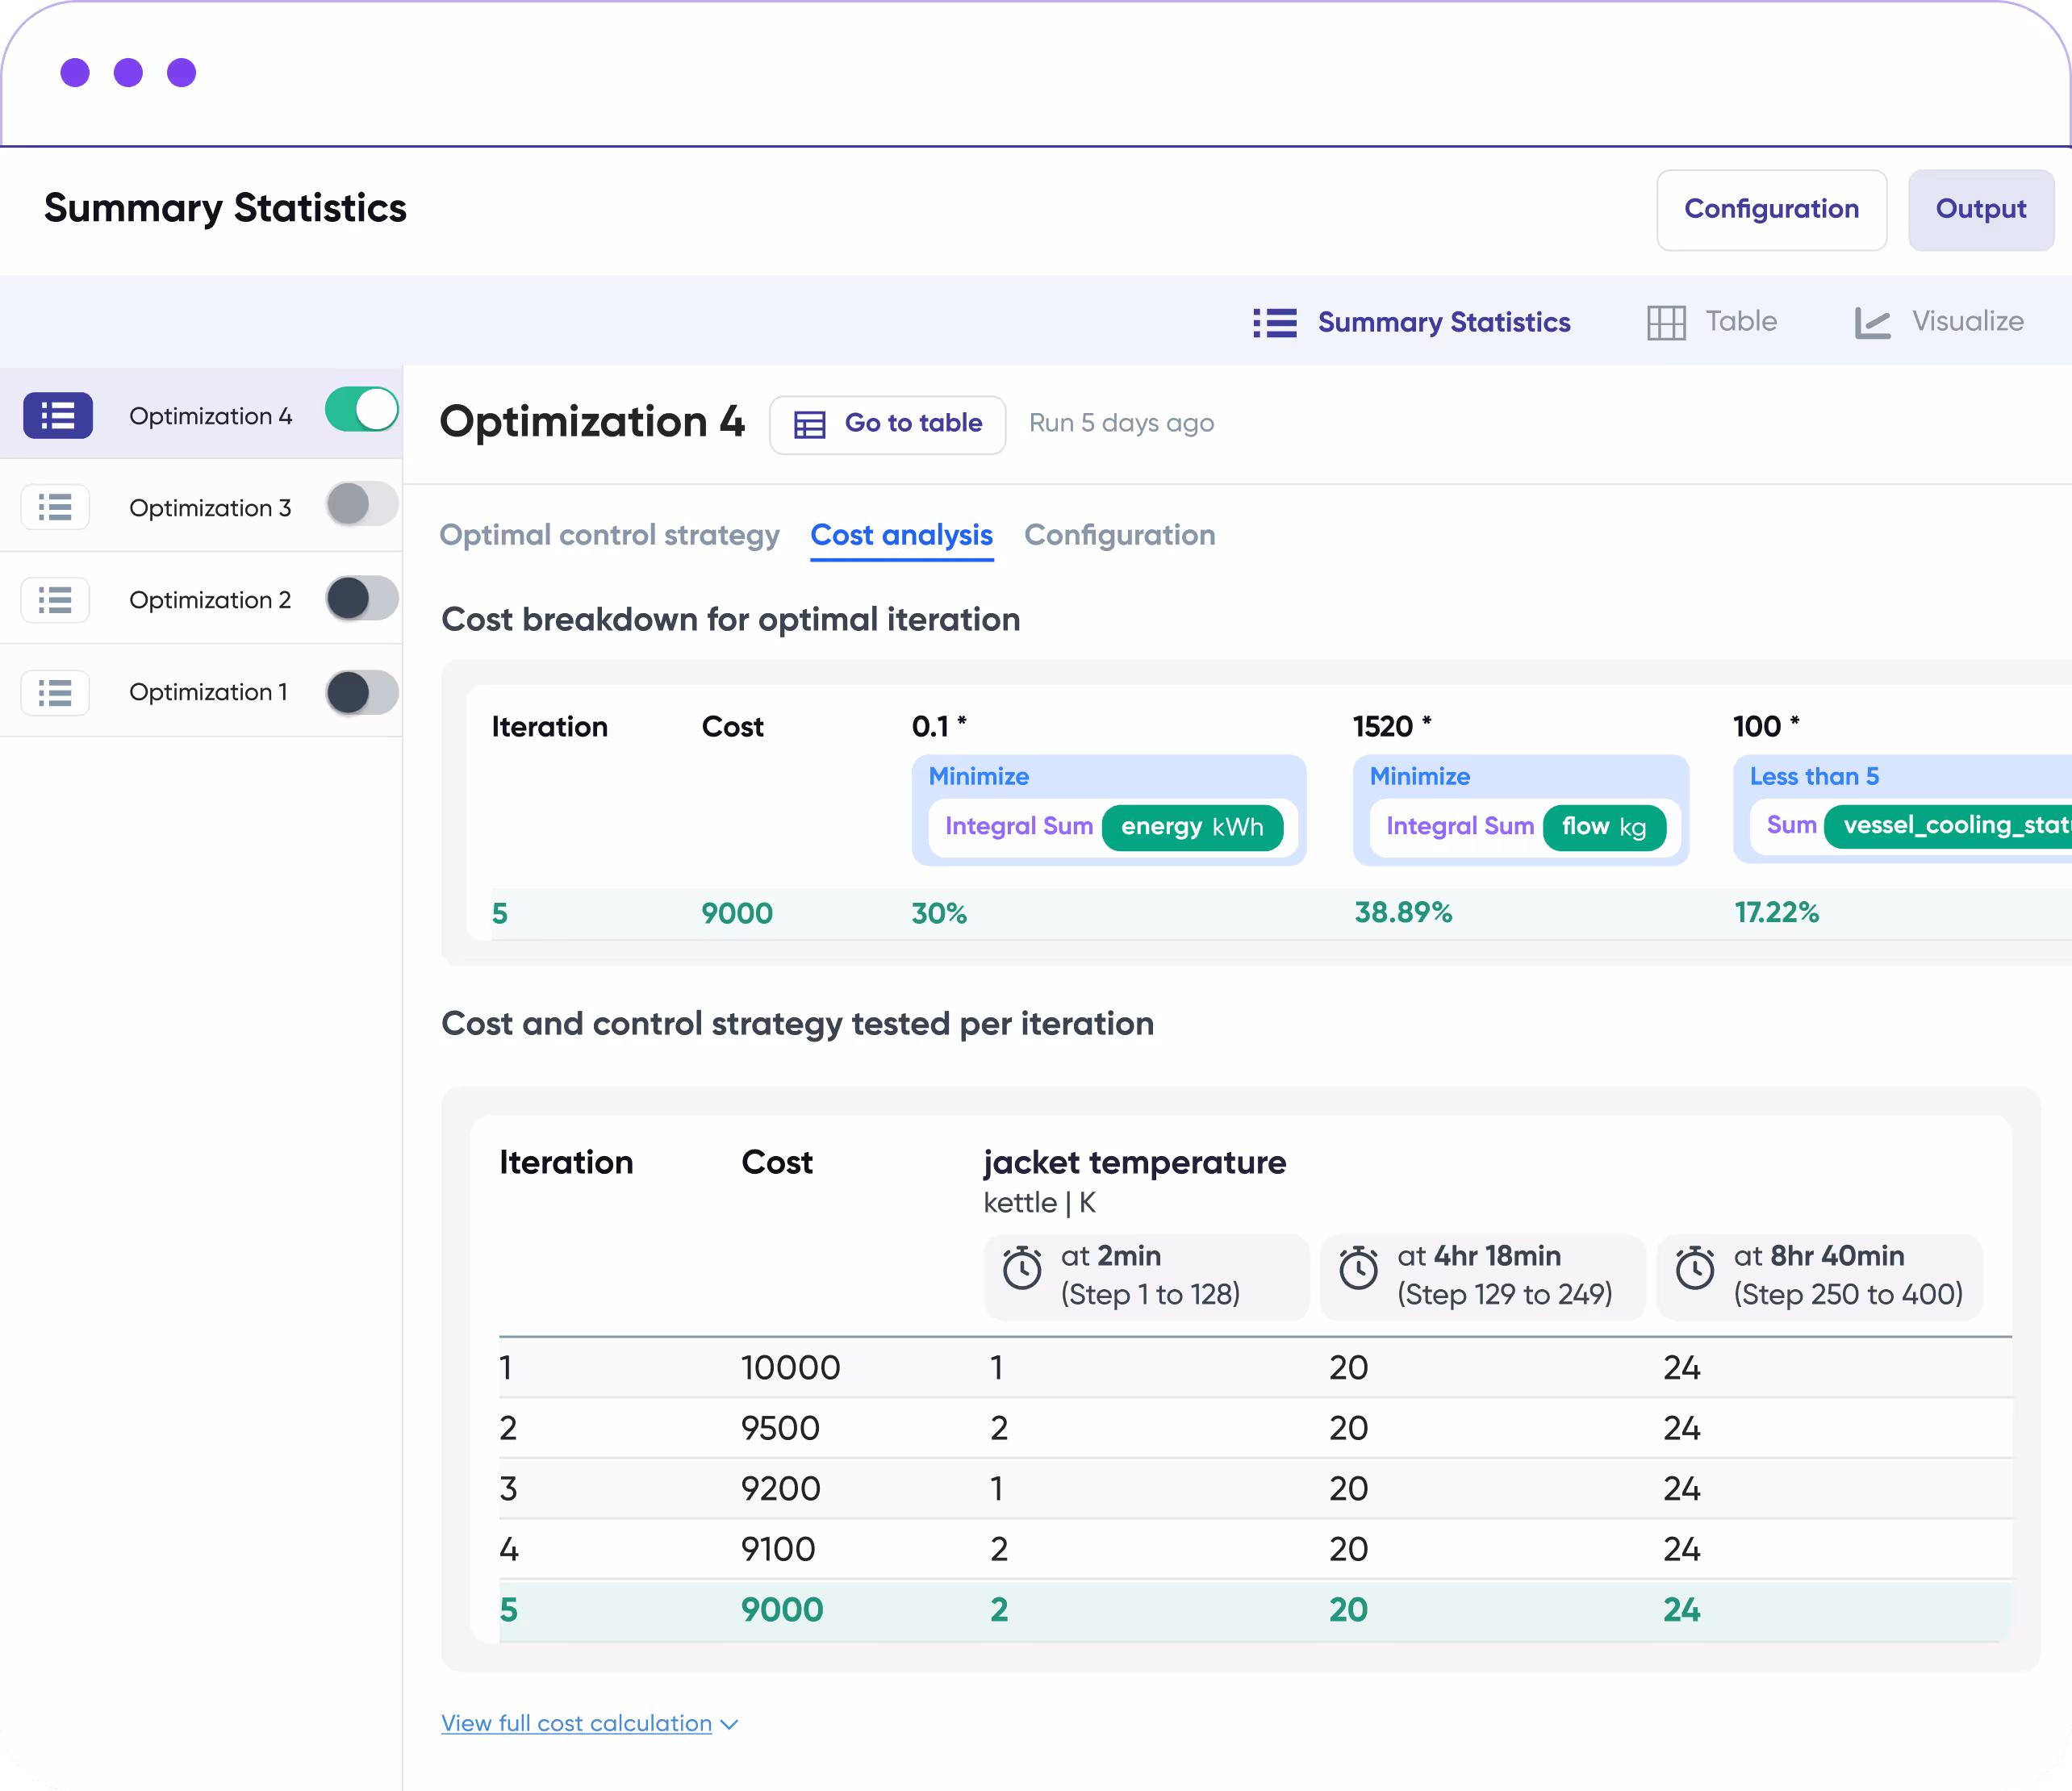This screenshot has height=1791, width=2072.
Task: Click clock icon beside 'at 4hr 18min'
Action: (1358, 1270)
